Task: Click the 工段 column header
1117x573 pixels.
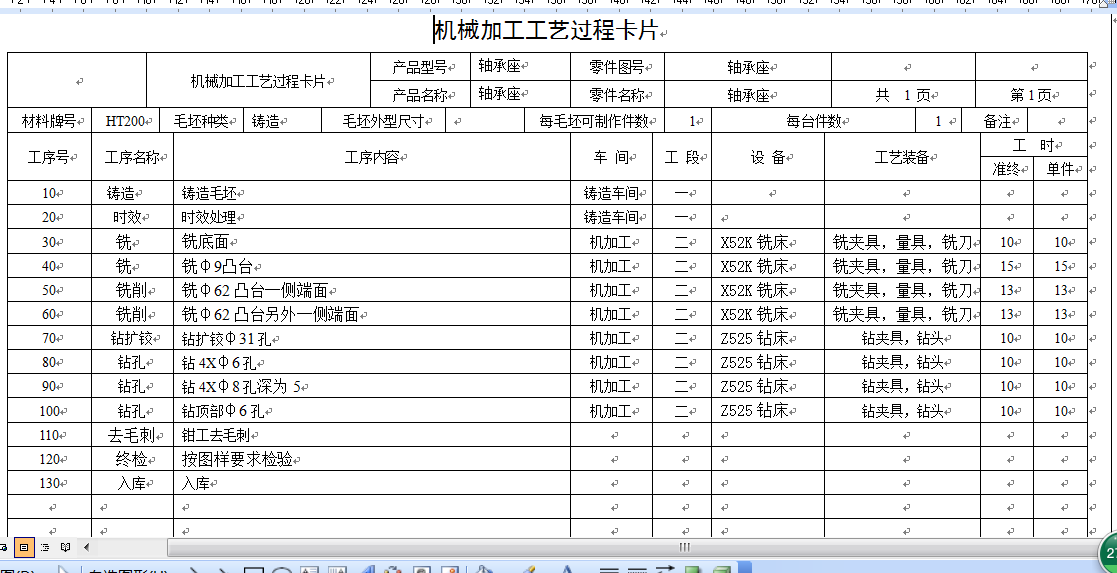Action: click(682, 157)
